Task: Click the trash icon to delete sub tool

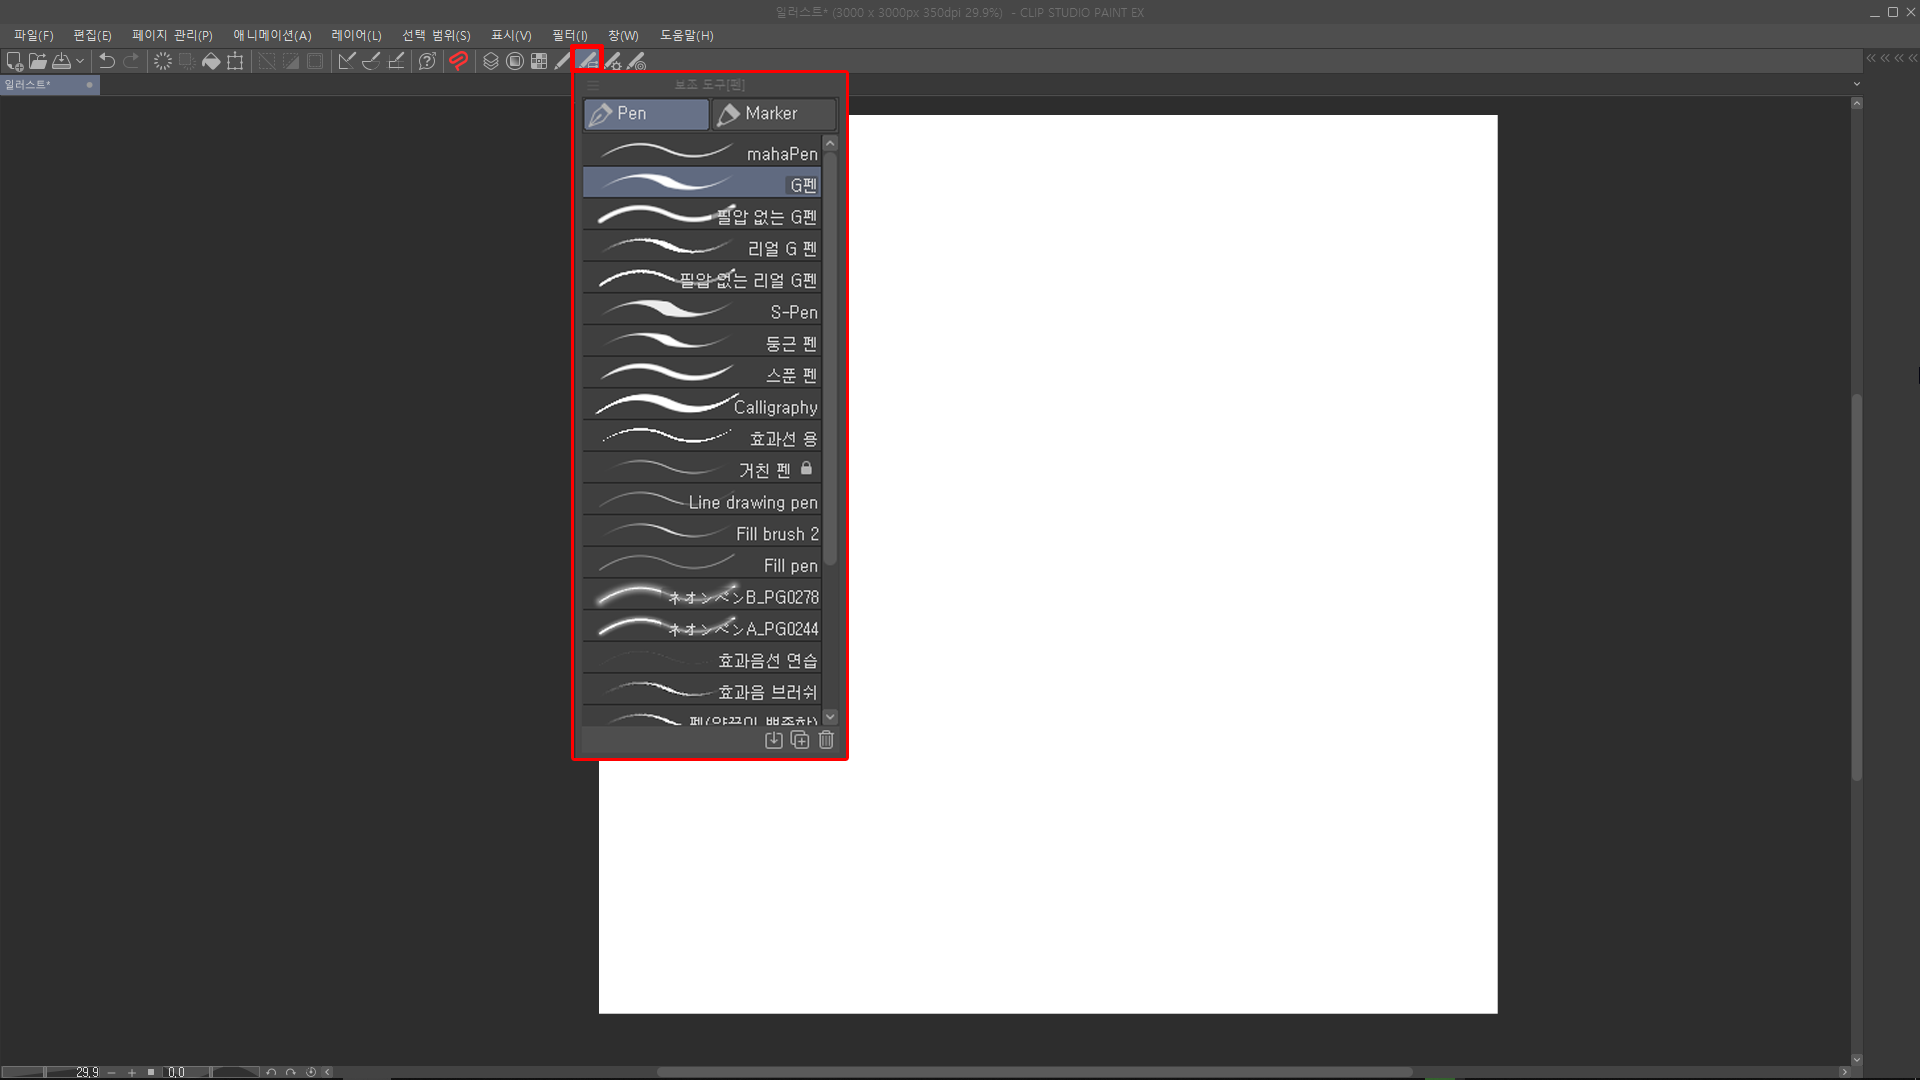Action: (826, 740)
